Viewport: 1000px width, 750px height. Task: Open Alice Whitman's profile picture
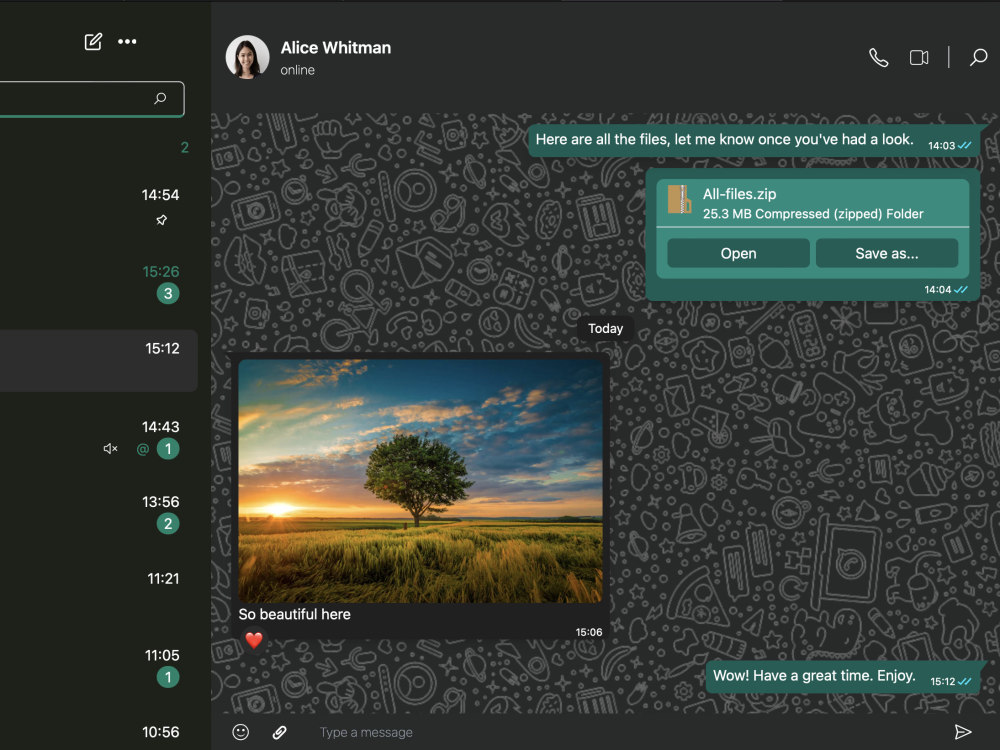pos(247,57)
